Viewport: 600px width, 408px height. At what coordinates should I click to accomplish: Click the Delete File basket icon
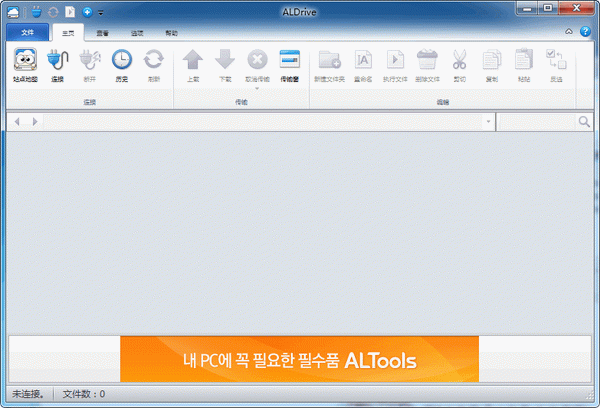point(427,59)
